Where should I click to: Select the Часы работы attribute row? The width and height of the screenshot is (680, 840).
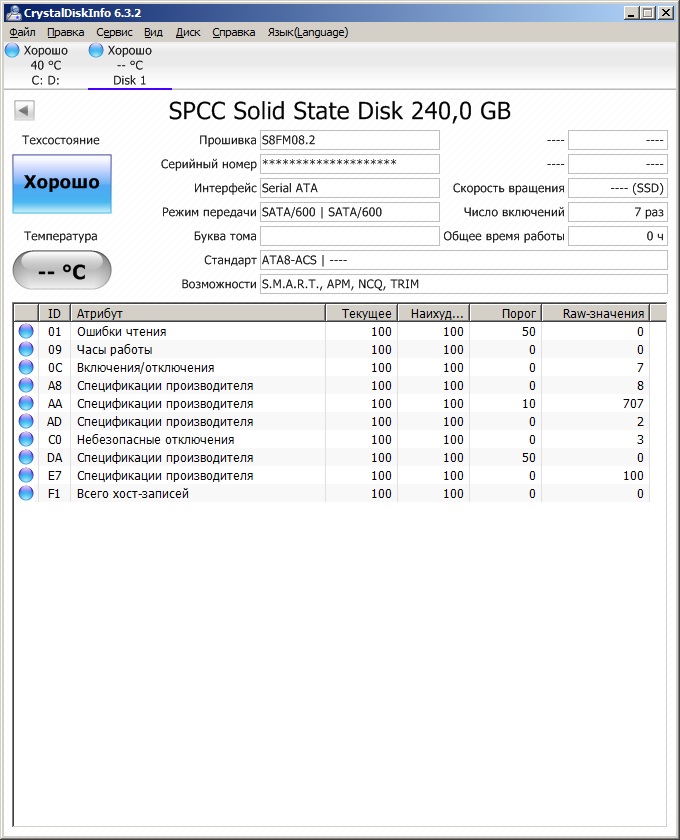click(200, 350)
